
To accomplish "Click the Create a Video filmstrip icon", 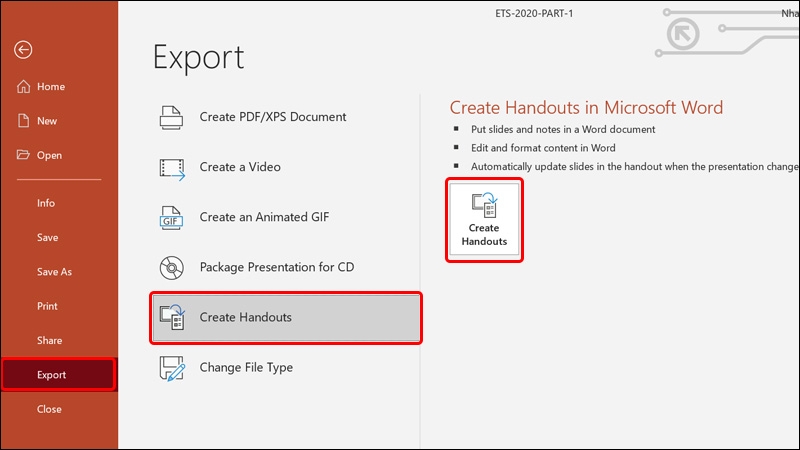I will [x=172, y=169].
